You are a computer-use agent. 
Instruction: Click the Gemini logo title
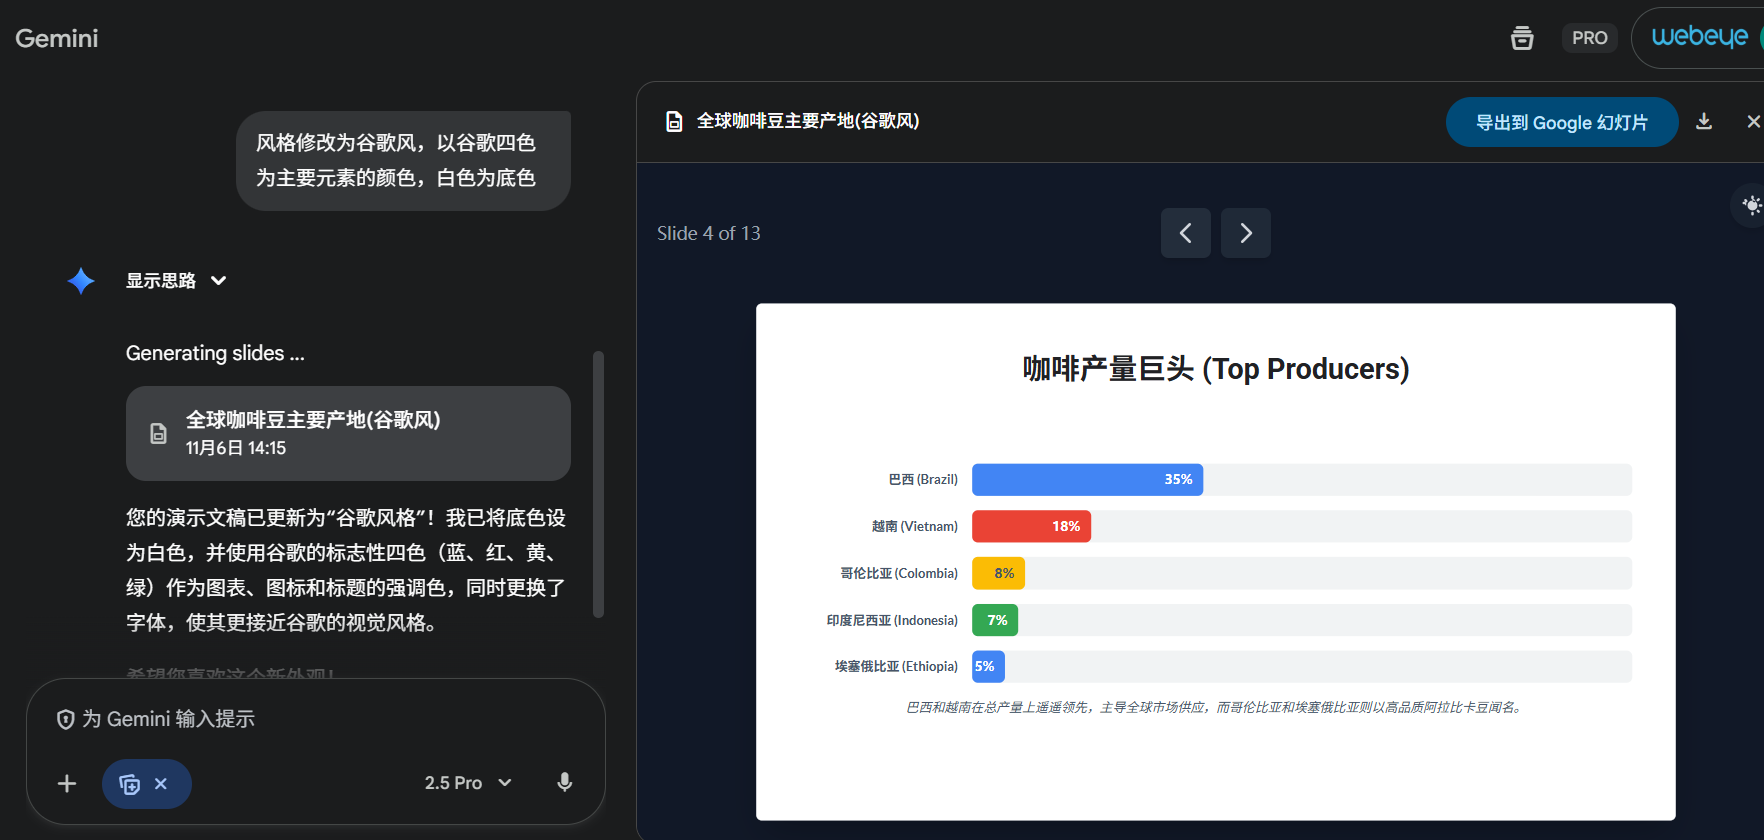57,38
